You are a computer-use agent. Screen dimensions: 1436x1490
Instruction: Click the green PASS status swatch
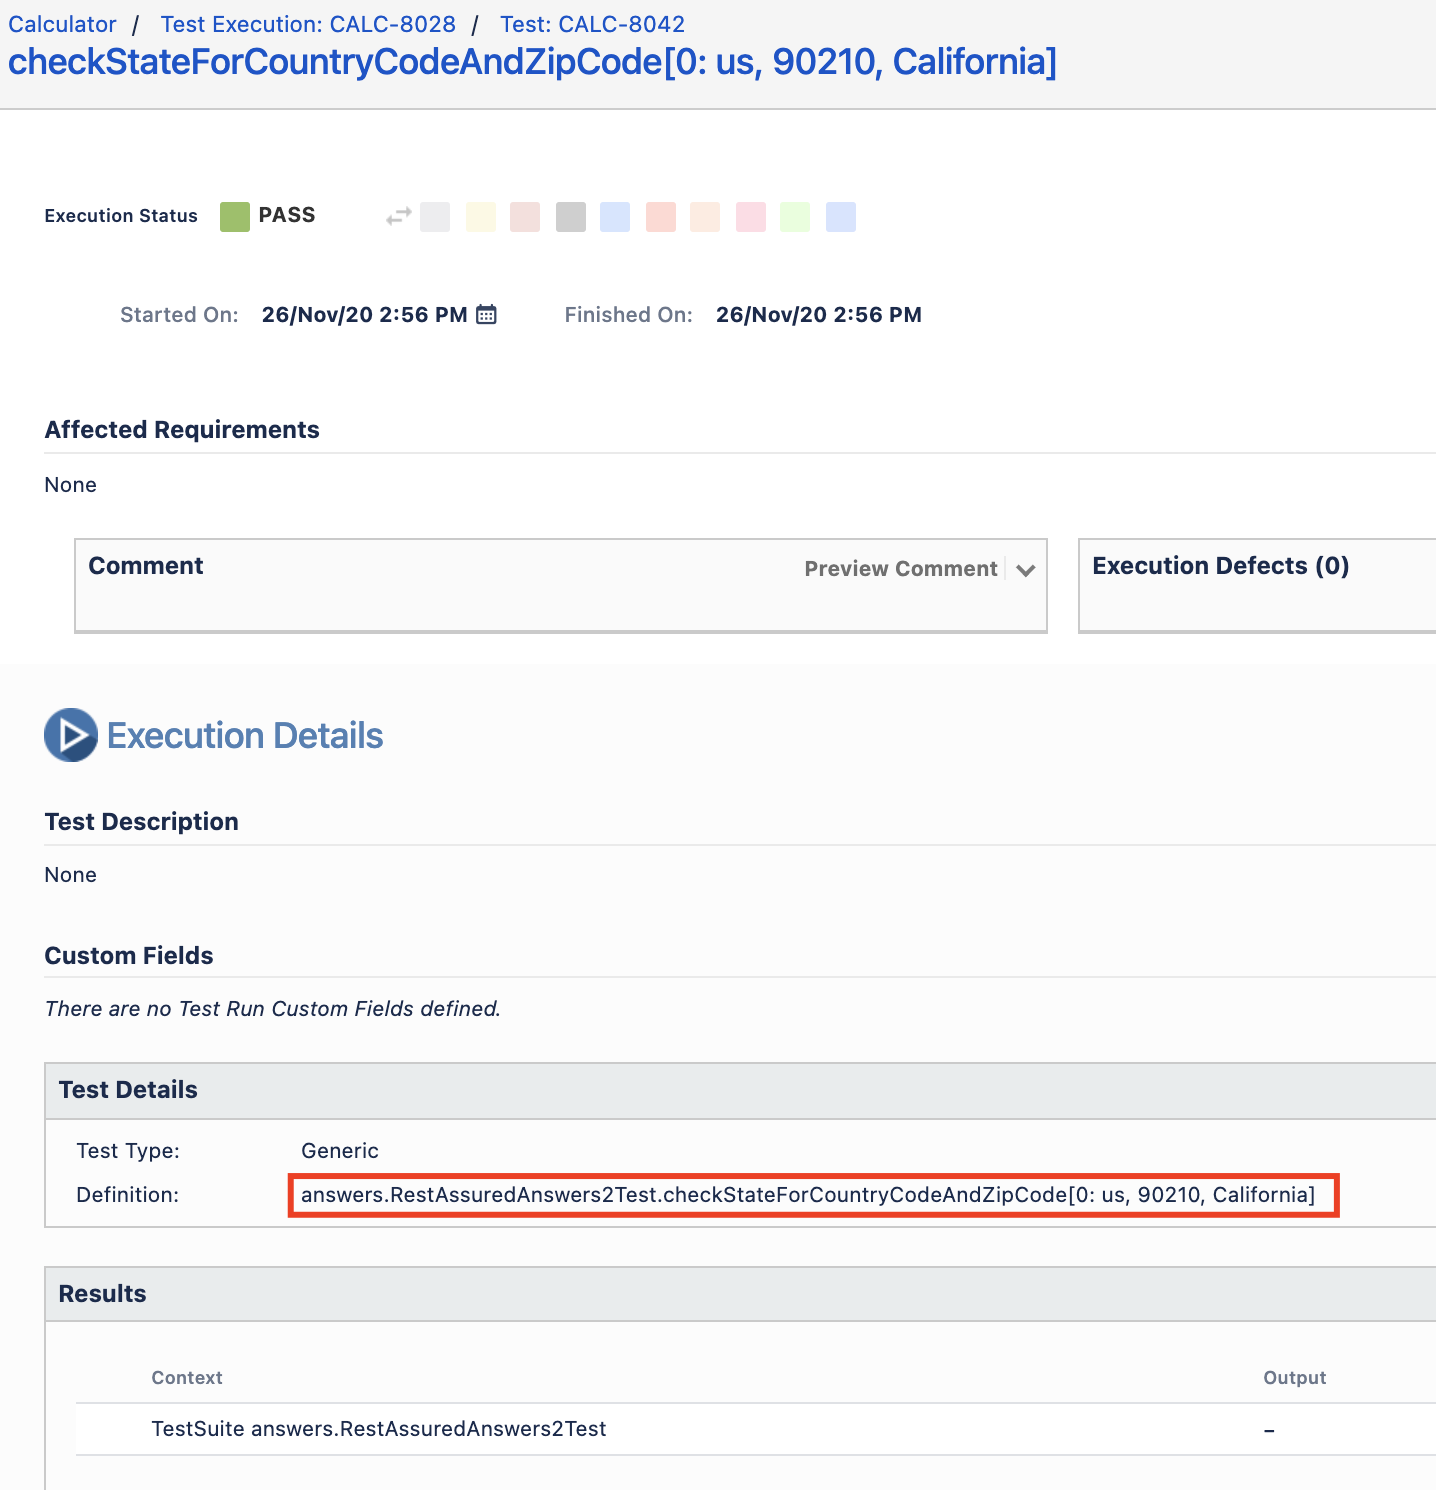tap(235, 217)
